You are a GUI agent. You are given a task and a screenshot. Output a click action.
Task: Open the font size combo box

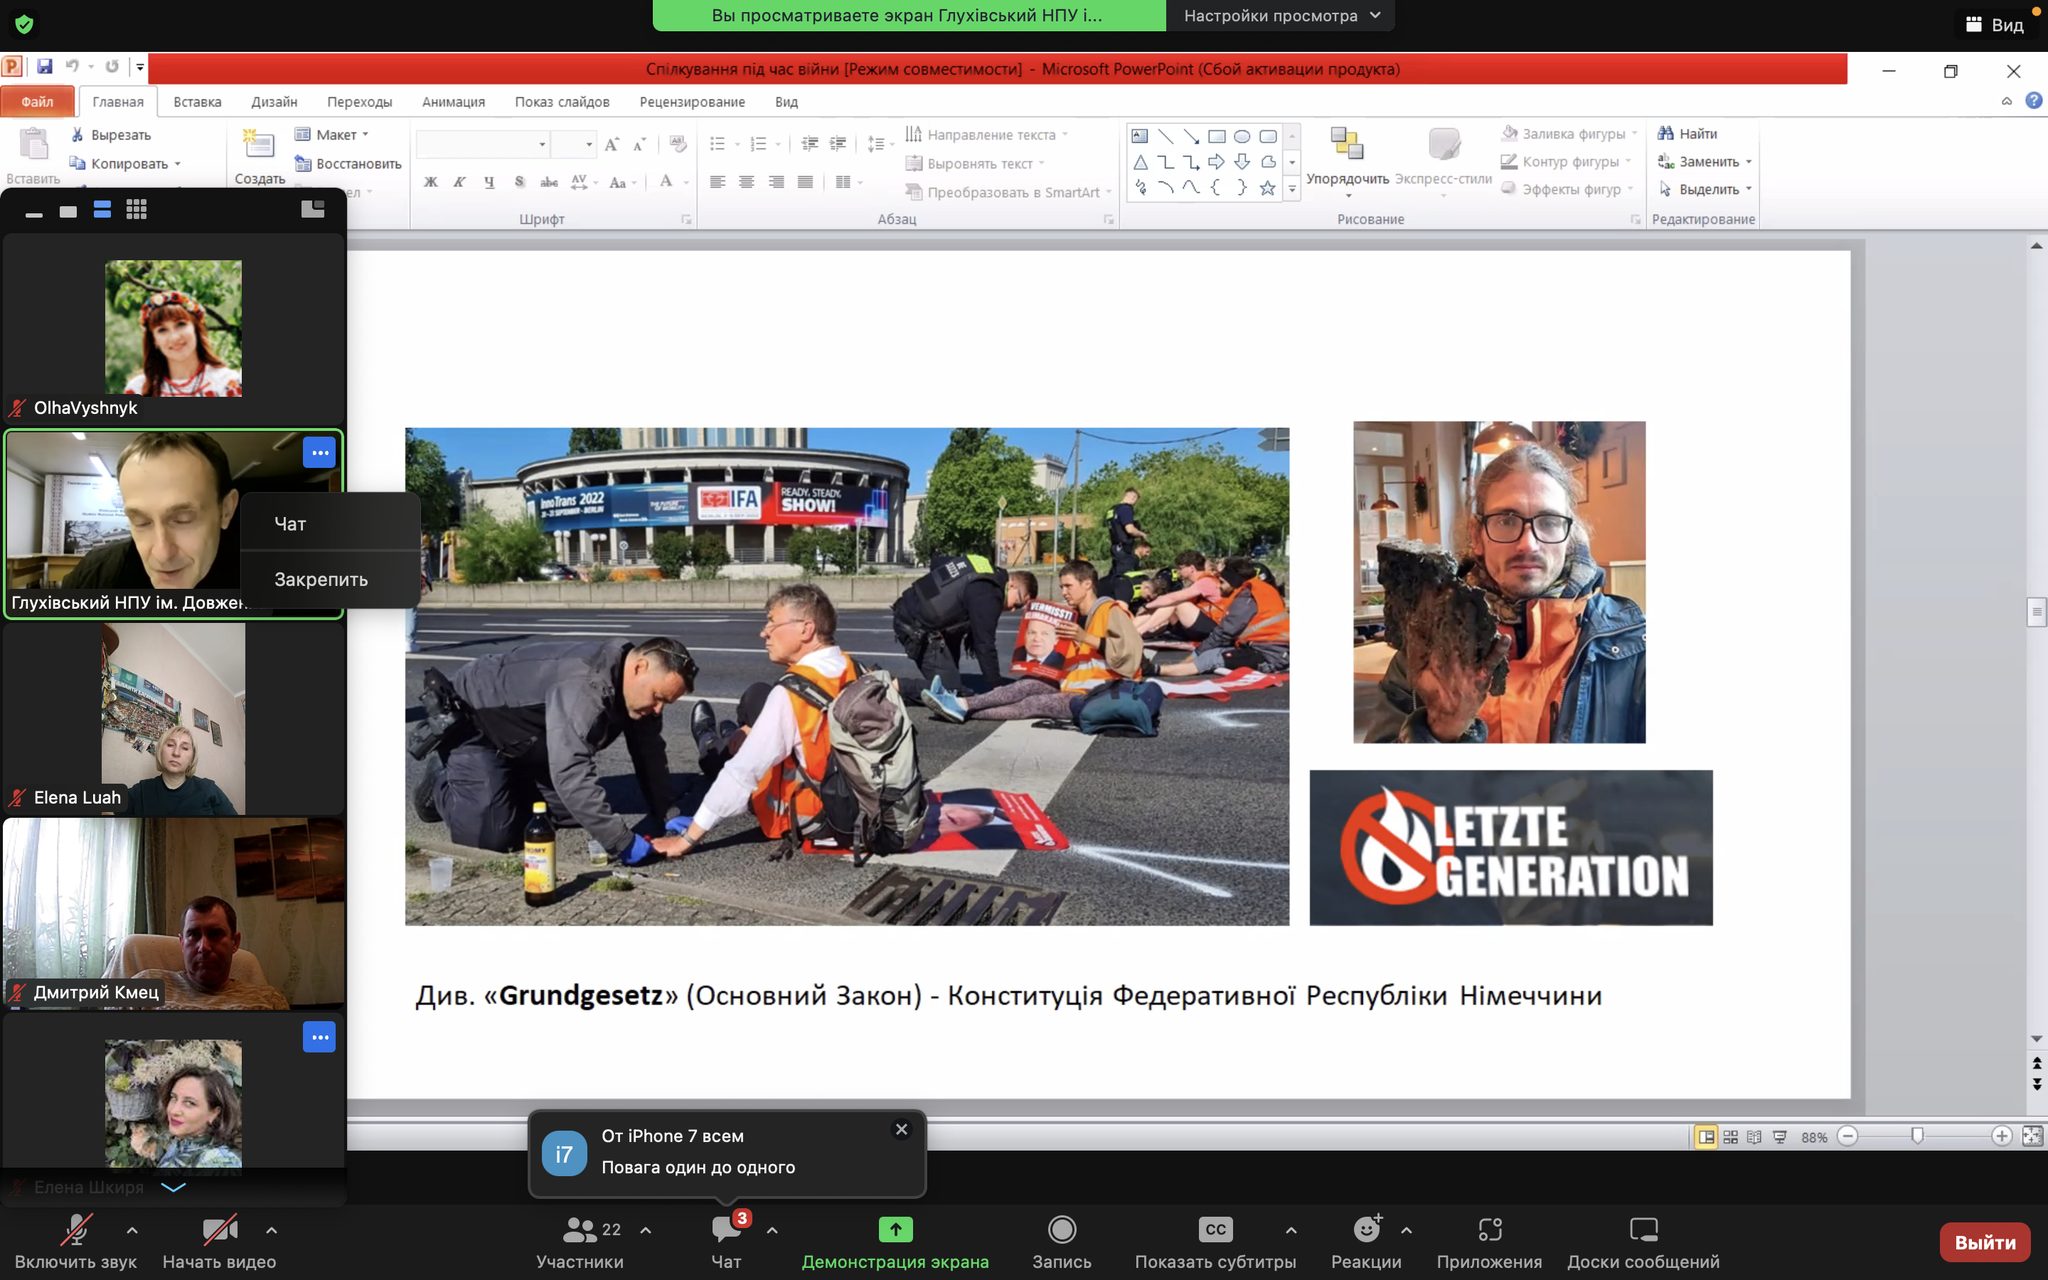574,145
